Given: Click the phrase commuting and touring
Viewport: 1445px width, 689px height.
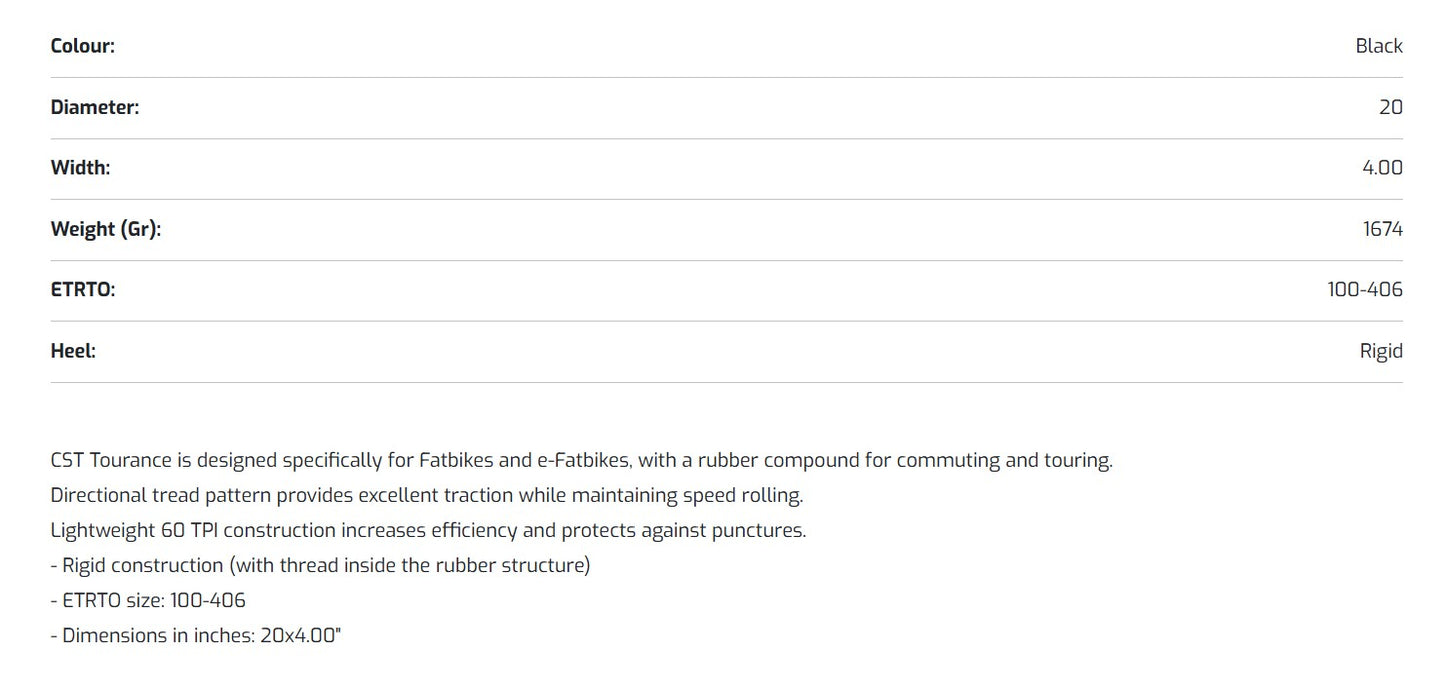Looking at the screenshot, I should (x=1004, y=461).
